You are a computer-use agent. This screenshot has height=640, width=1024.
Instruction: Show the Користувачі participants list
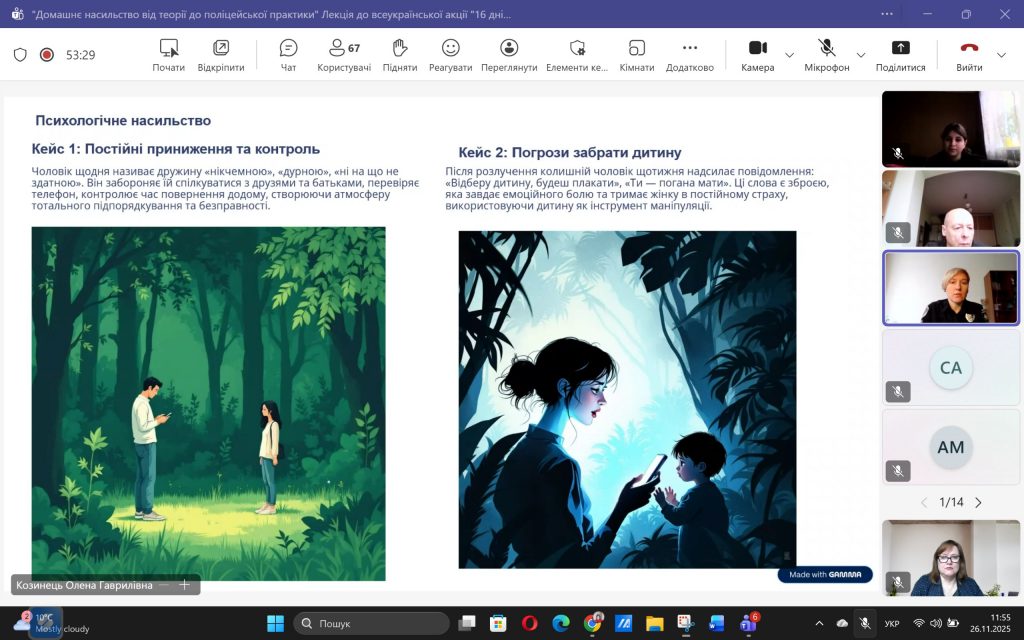(x=344, y=54)
